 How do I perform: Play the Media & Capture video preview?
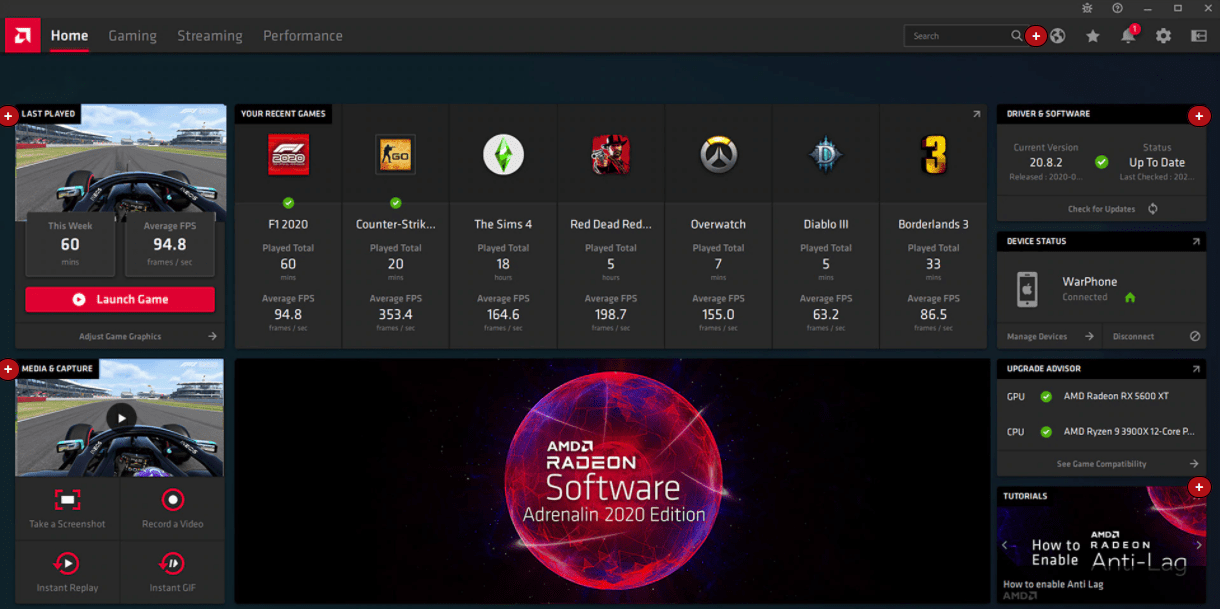(121, 418)
